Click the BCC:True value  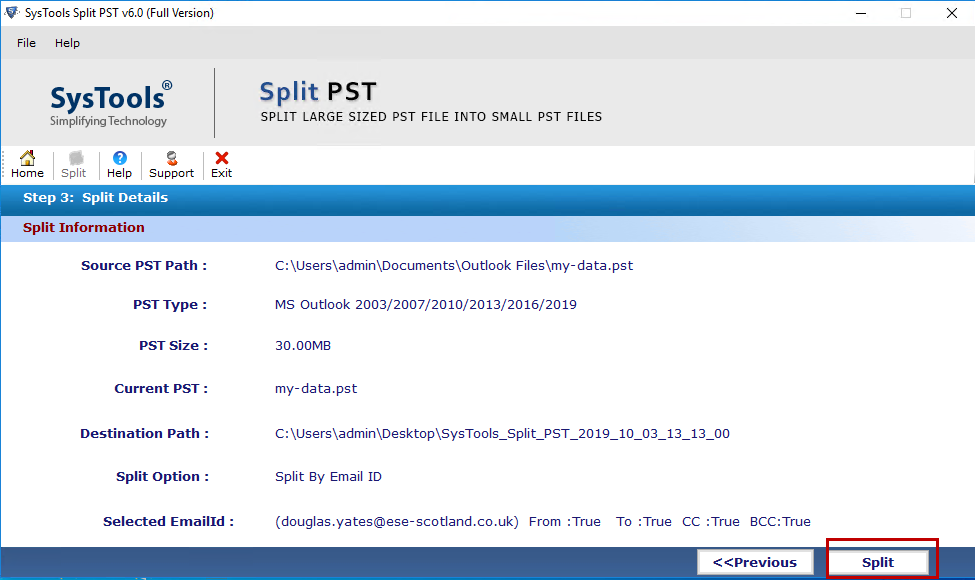(780, 522)
